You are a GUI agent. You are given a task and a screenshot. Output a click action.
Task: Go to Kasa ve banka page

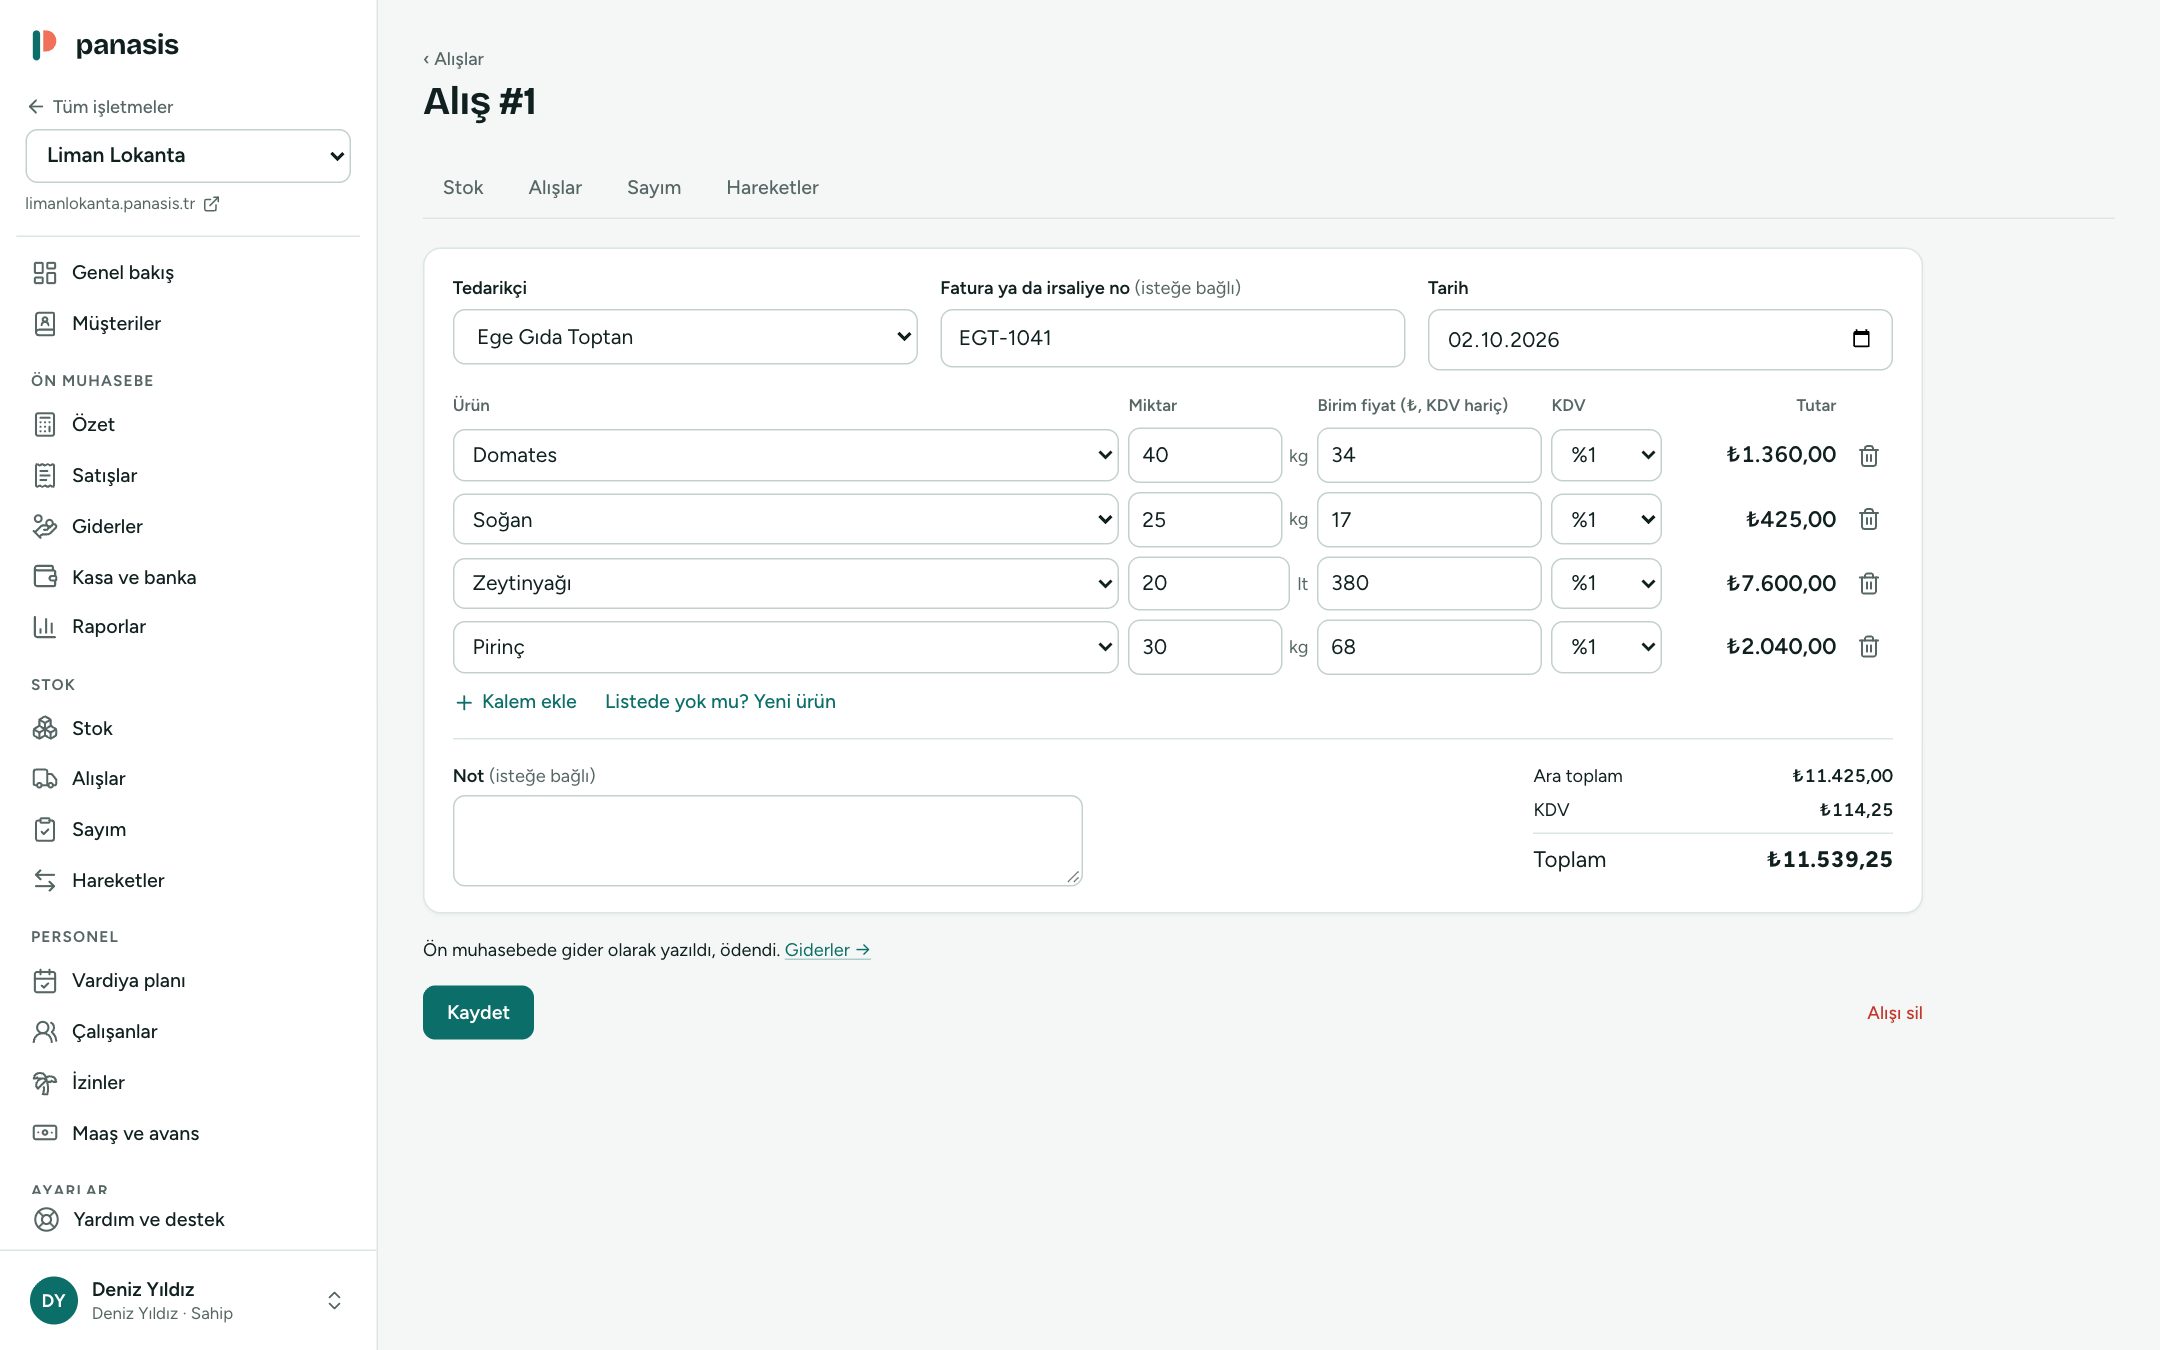pyautogui.click(x=134, y=577)
